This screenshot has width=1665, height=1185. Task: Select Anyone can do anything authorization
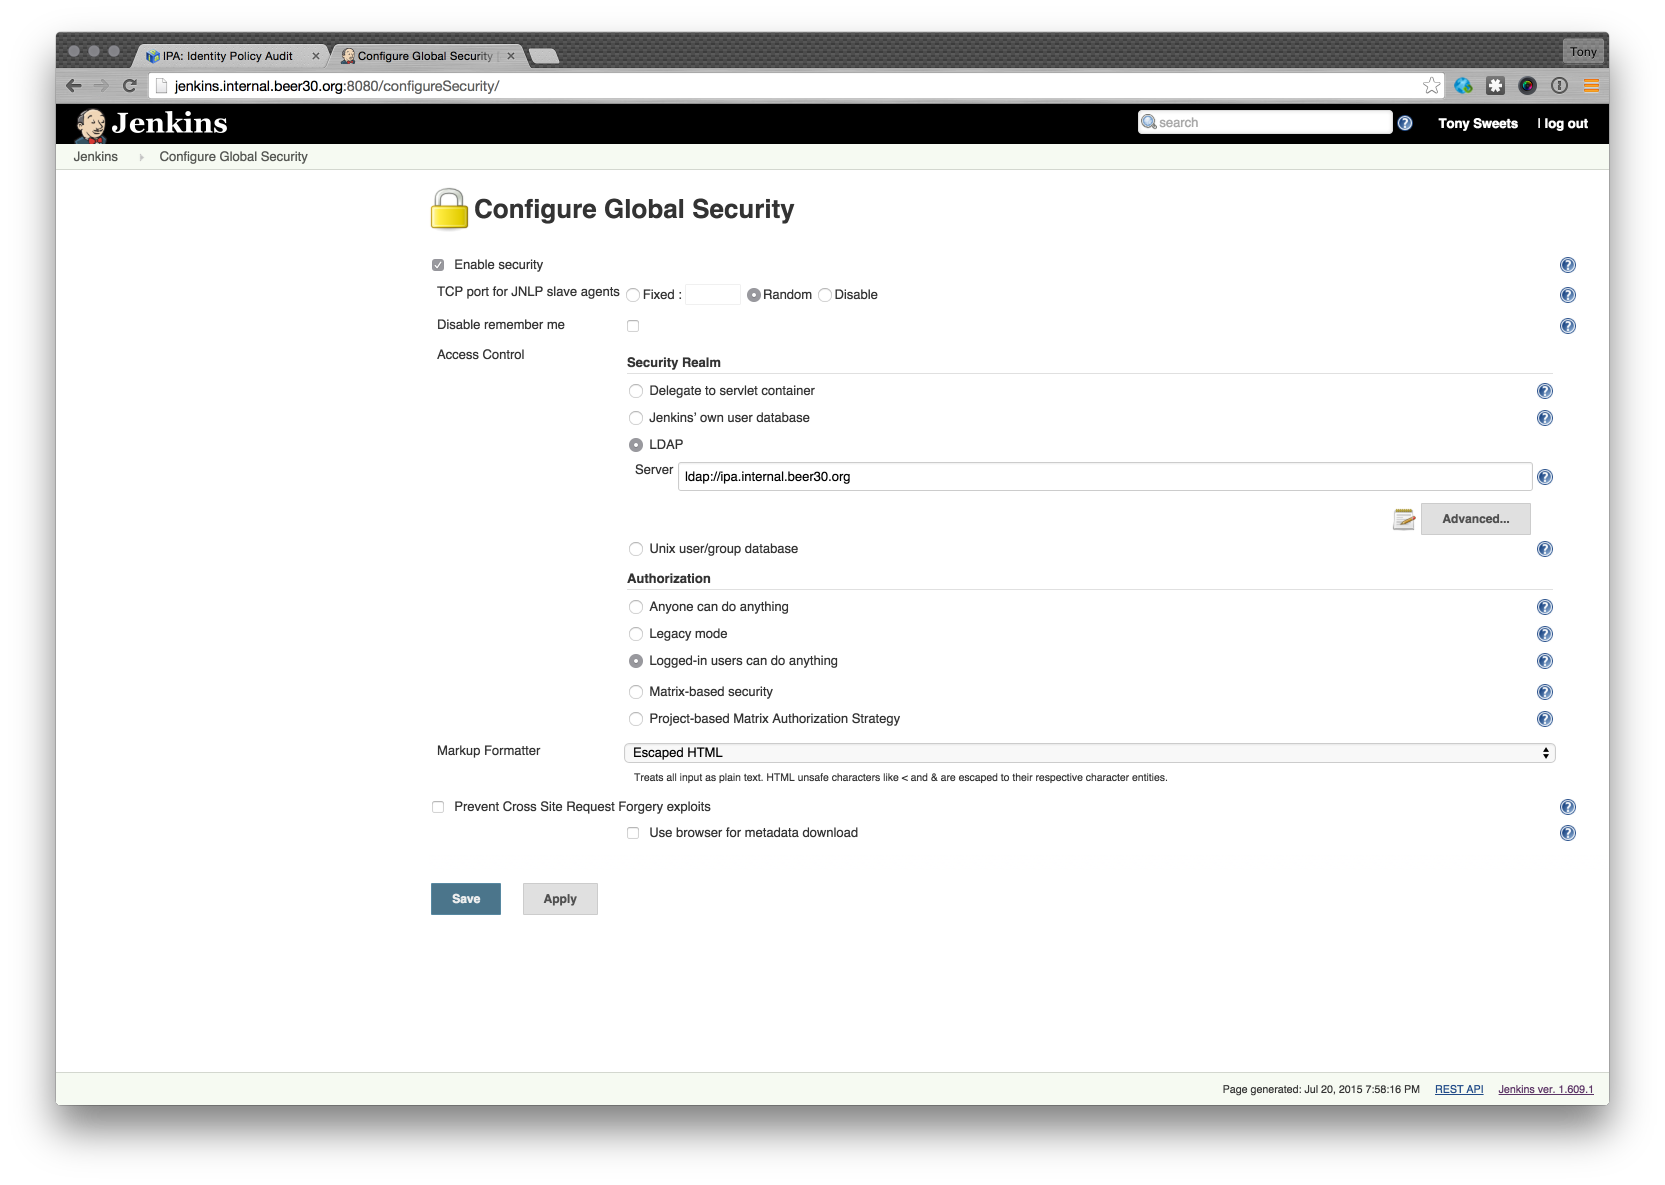coord(636,607)
